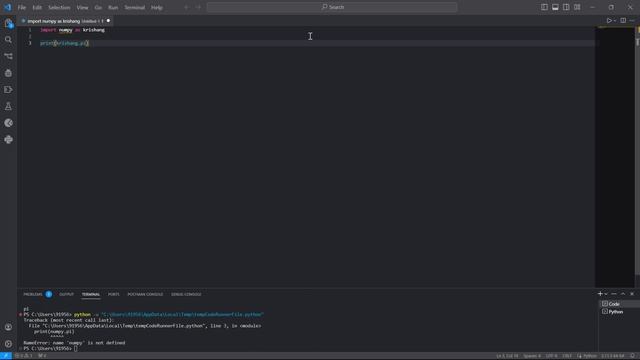The width and height of the screenshot is (640, 360).
Task: Click the unsaved dot on editor tab
Action: 108,21
